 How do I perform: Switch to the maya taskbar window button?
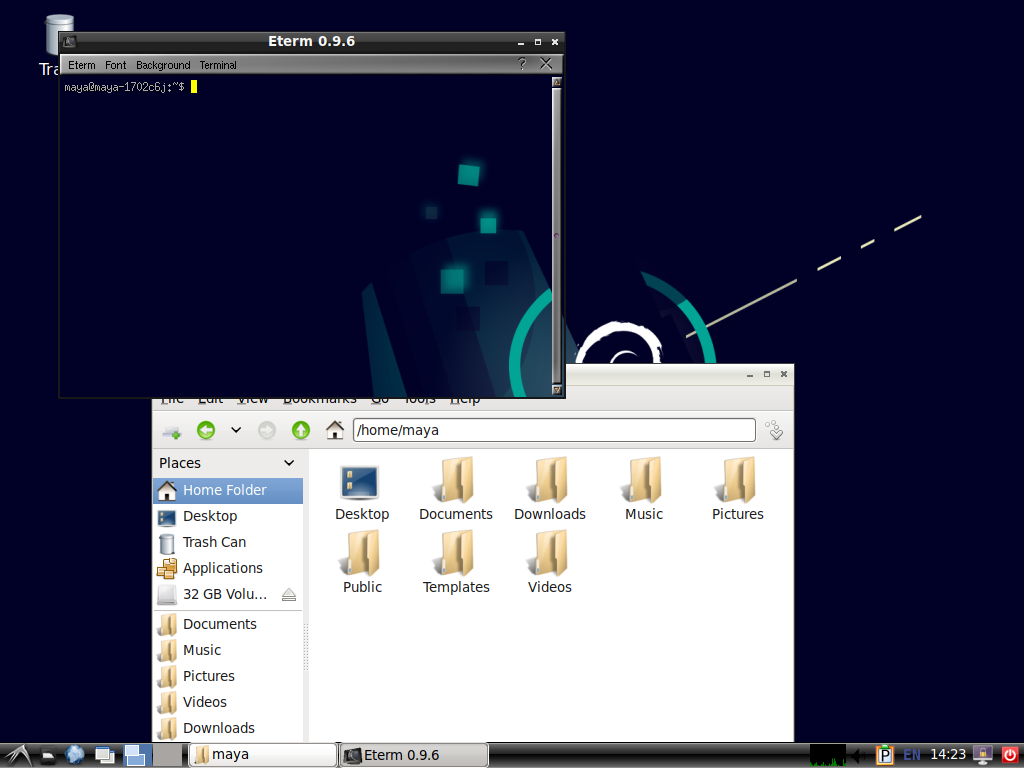coord(262,755)
